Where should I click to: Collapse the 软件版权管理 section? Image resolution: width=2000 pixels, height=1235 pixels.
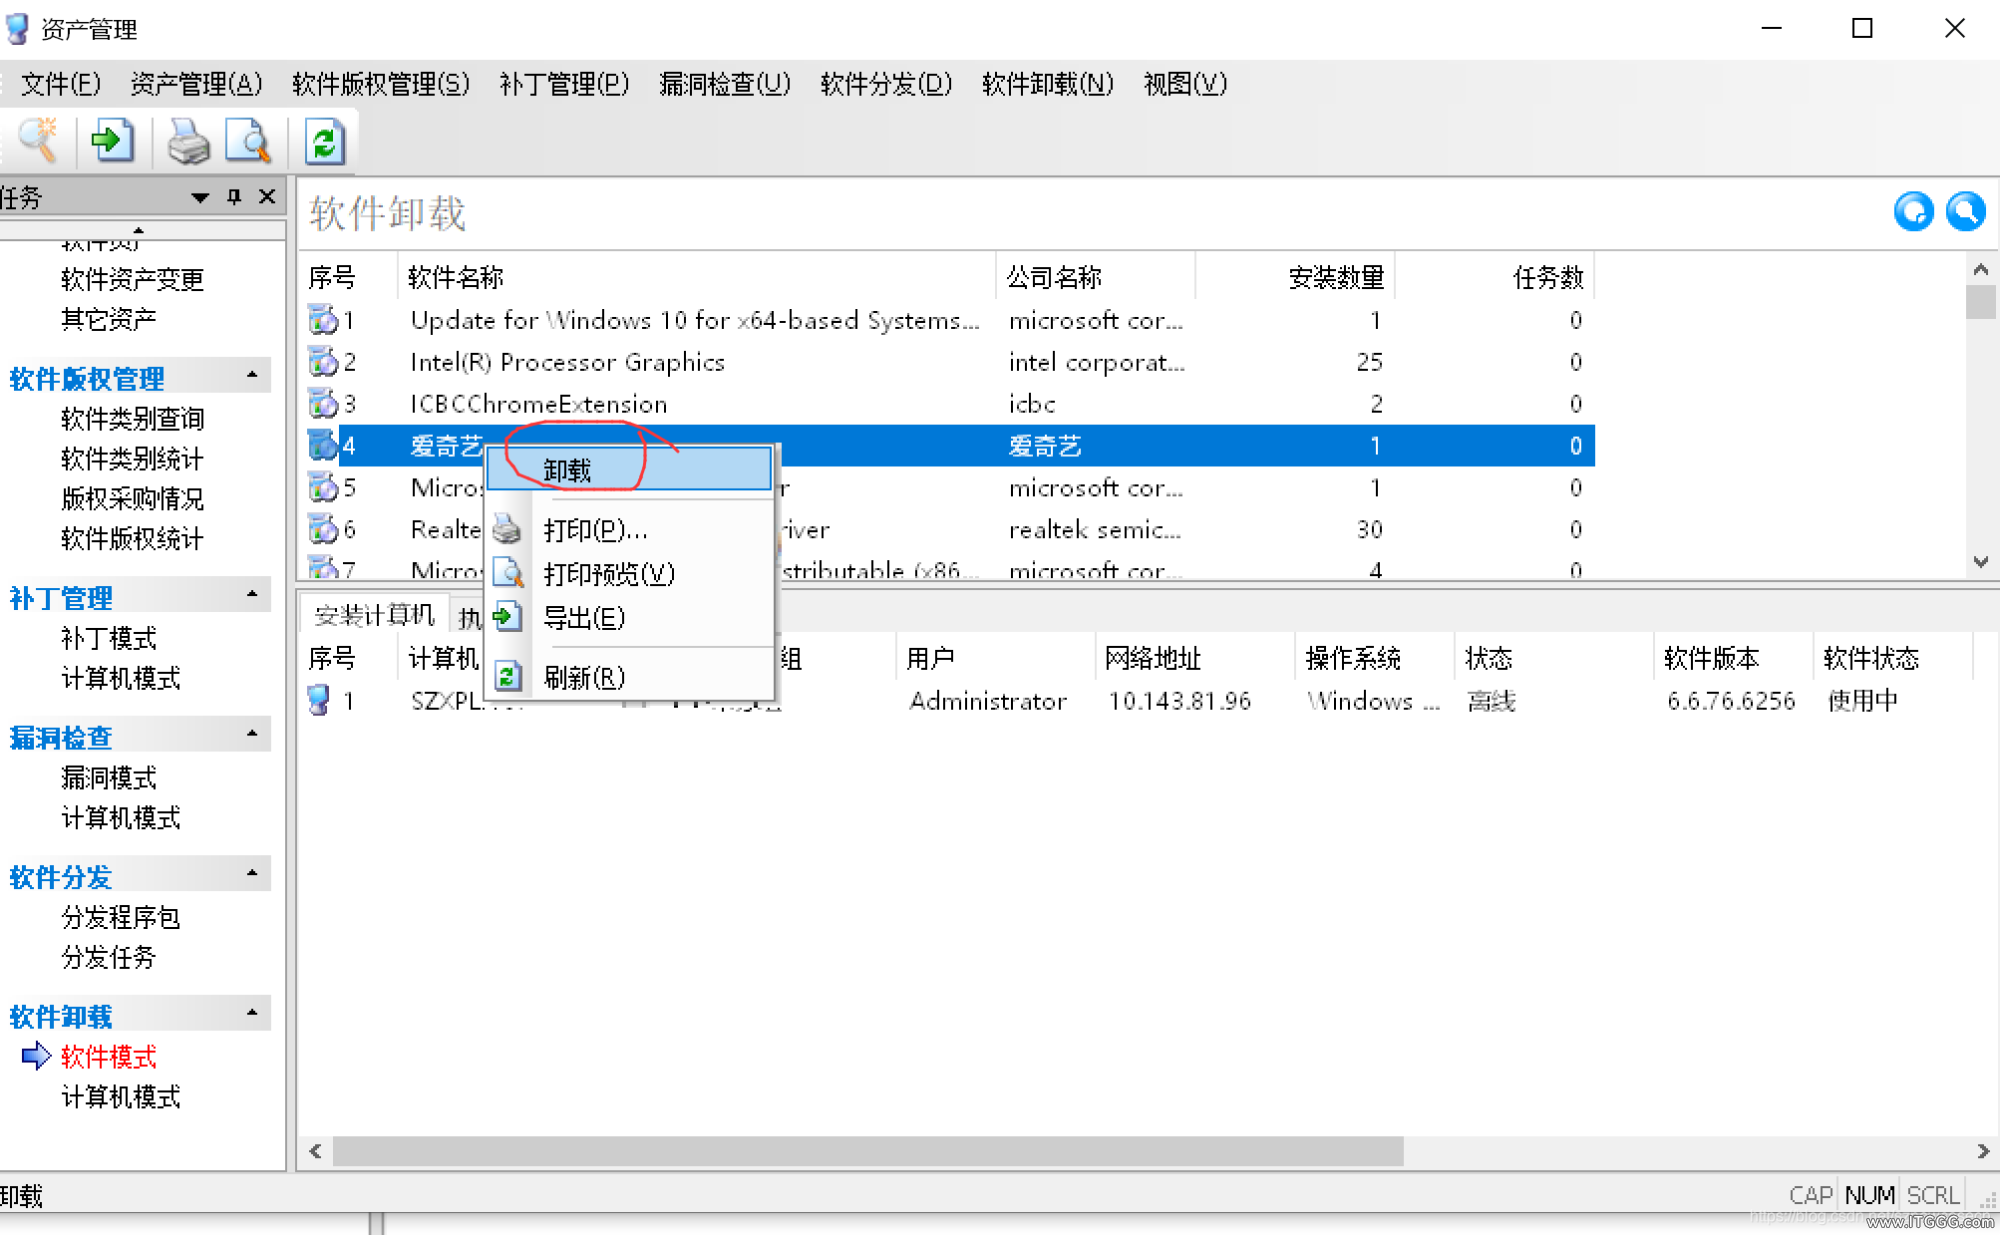tap(252, 376)
